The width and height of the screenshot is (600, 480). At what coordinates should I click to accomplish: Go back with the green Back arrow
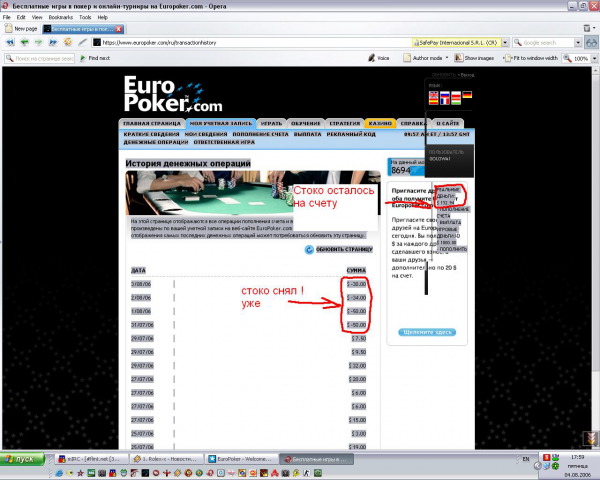(x=24, y=42)
